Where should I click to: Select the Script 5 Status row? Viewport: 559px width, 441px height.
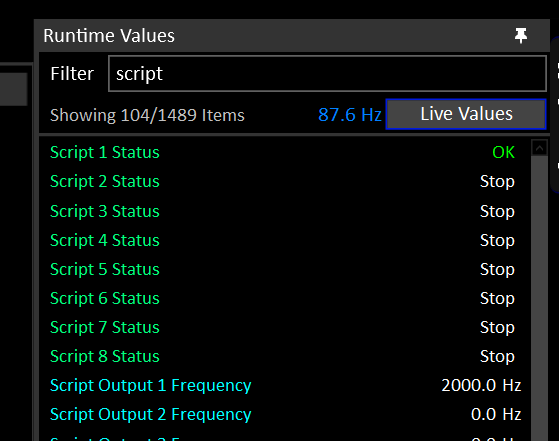pyautogui.click(x=284, y=269)
